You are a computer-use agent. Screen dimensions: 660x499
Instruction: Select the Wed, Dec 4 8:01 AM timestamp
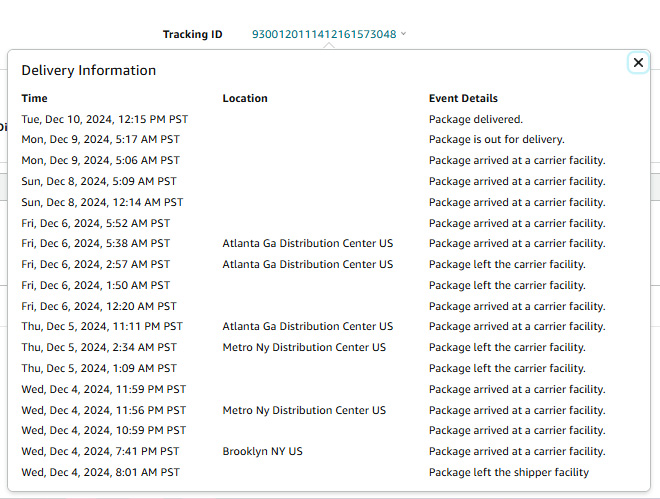click(x=101, y=472)
